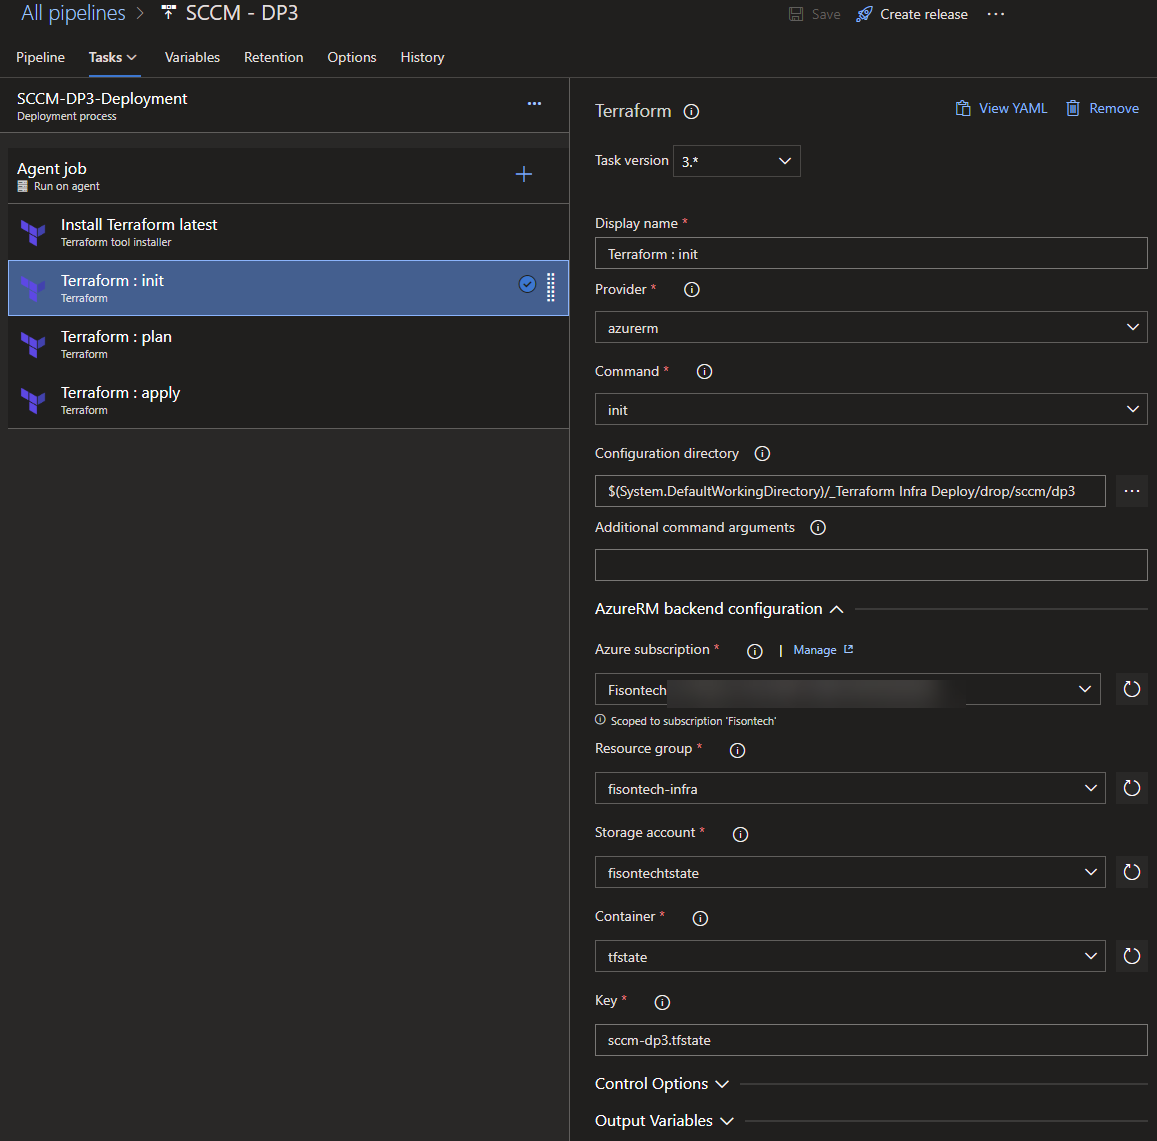Click the Terraform init drag handle

[x=550, y=287]
